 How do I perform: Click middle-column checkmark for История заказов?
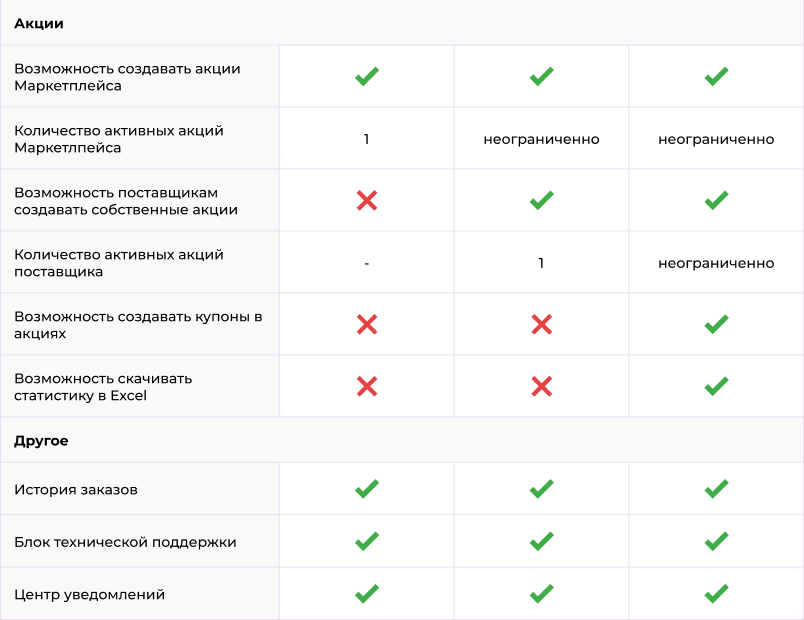tap(541, 489)
